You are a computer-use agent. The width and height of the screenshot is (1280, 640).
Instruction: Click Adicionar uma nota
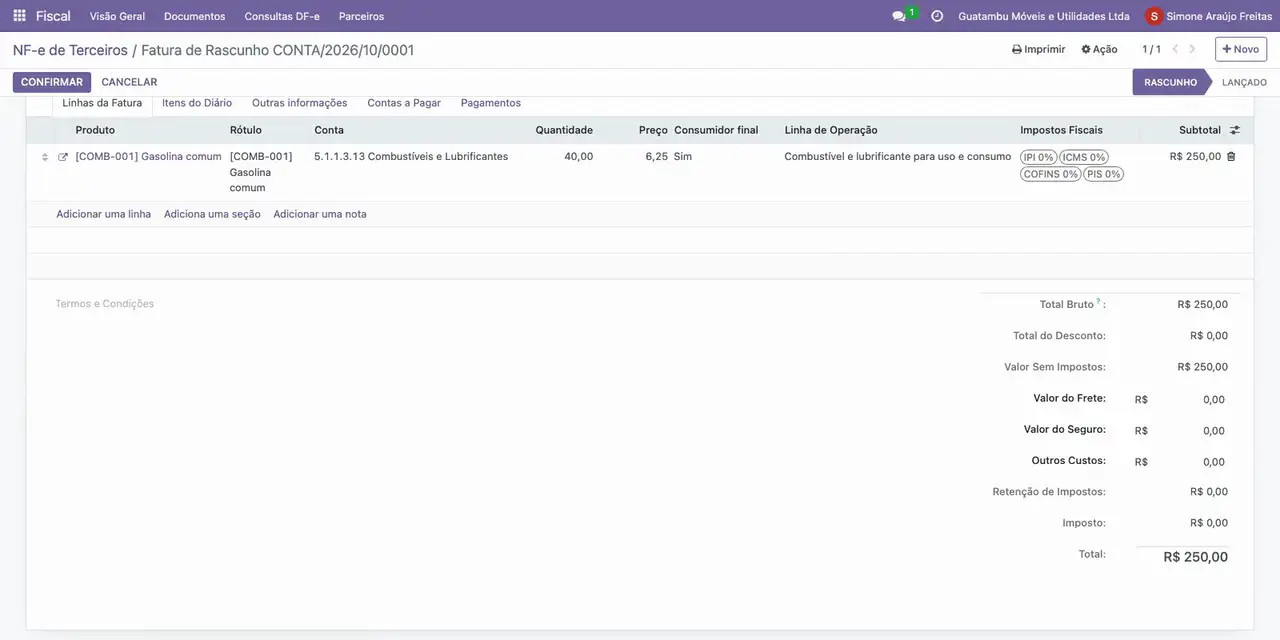coord(320,214)
